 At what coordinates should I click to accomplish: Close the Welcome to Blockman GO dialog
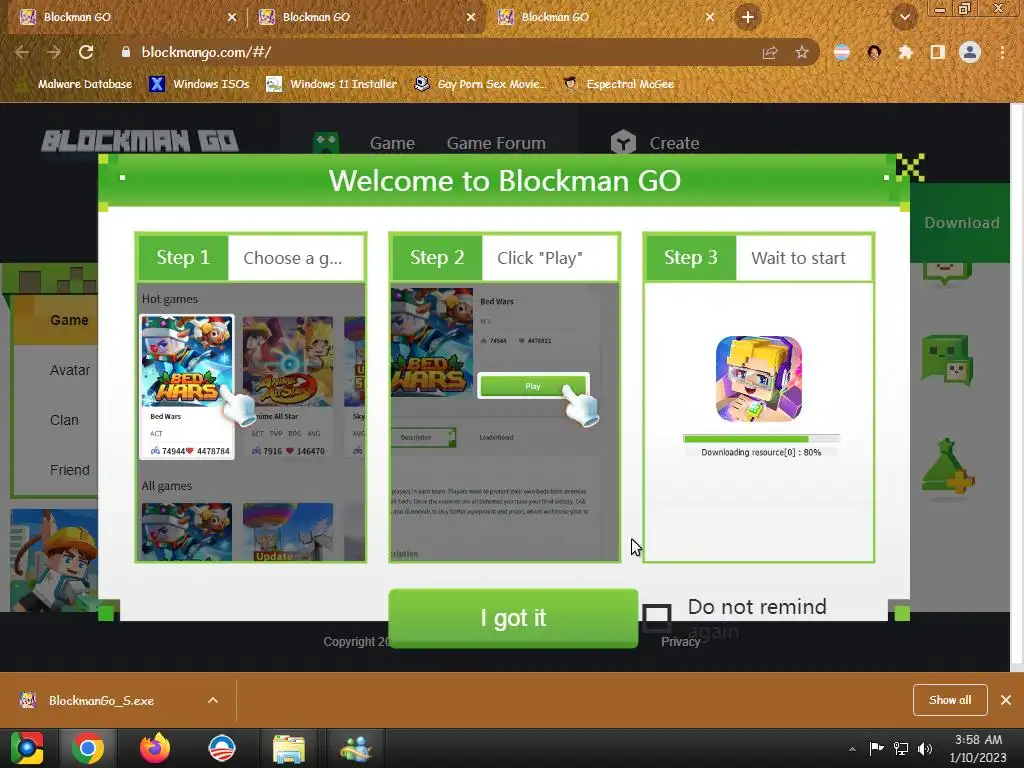pyautogui.click(x=910, y=167)
